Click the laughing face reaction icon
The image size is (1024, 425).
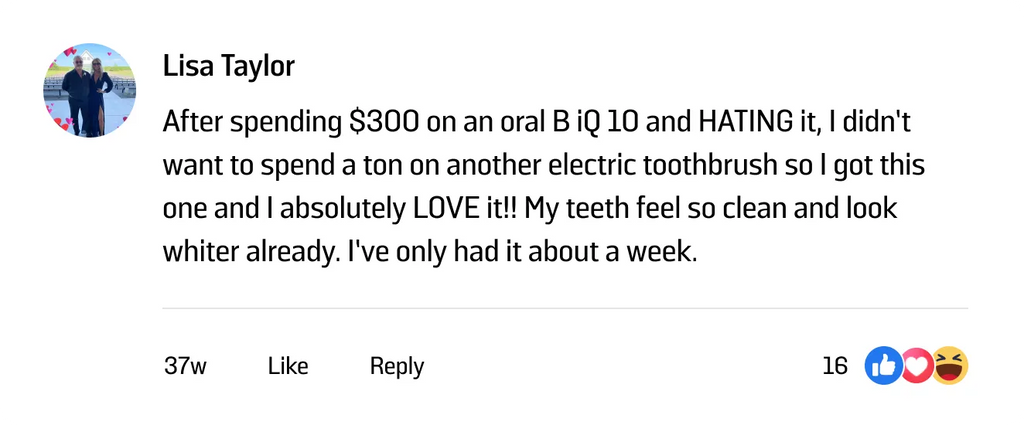951,366
